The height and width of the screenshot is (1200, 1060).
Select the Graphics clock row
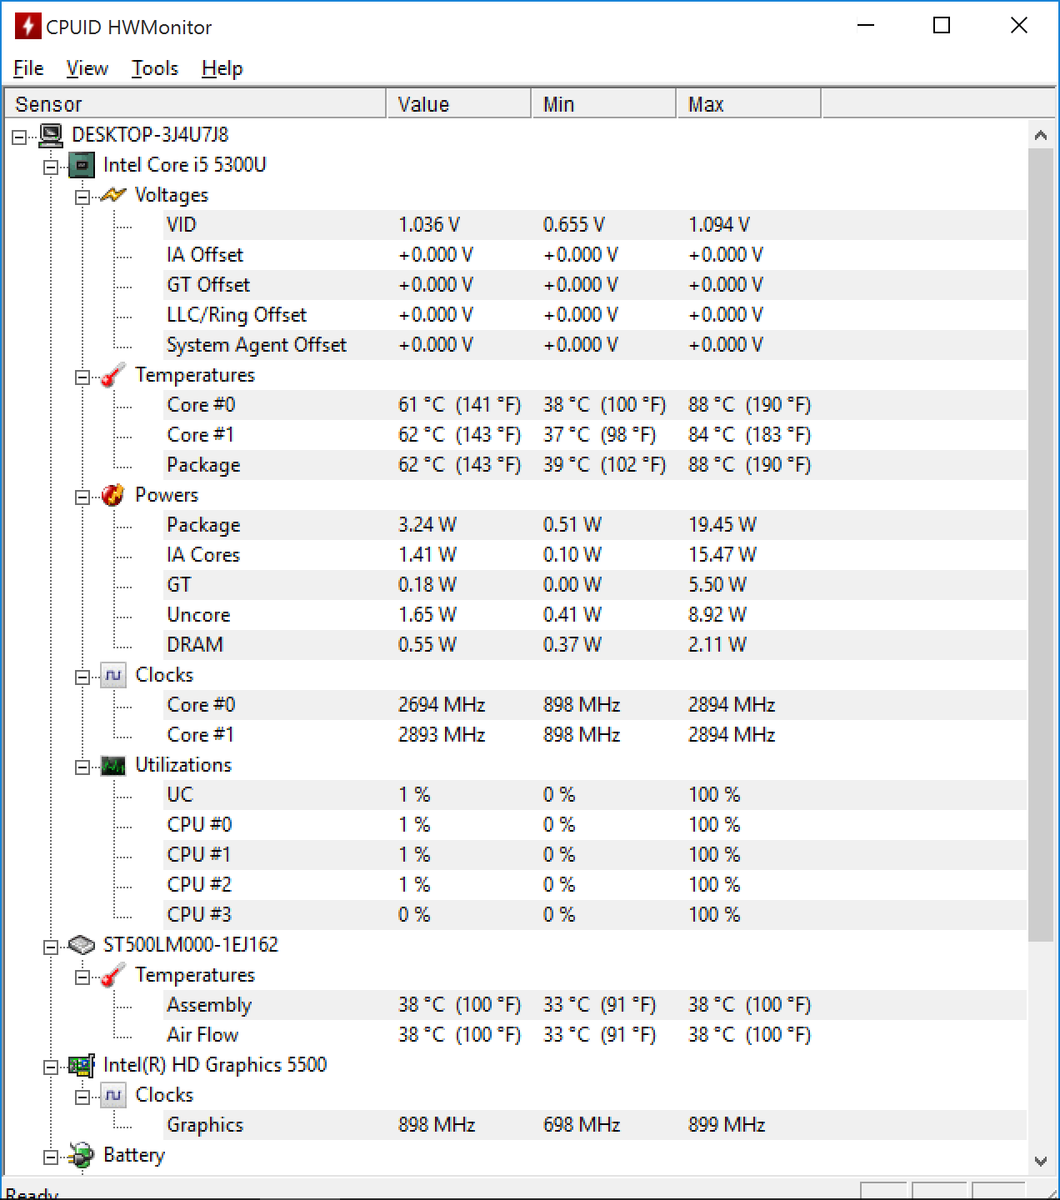[596, 1125]
